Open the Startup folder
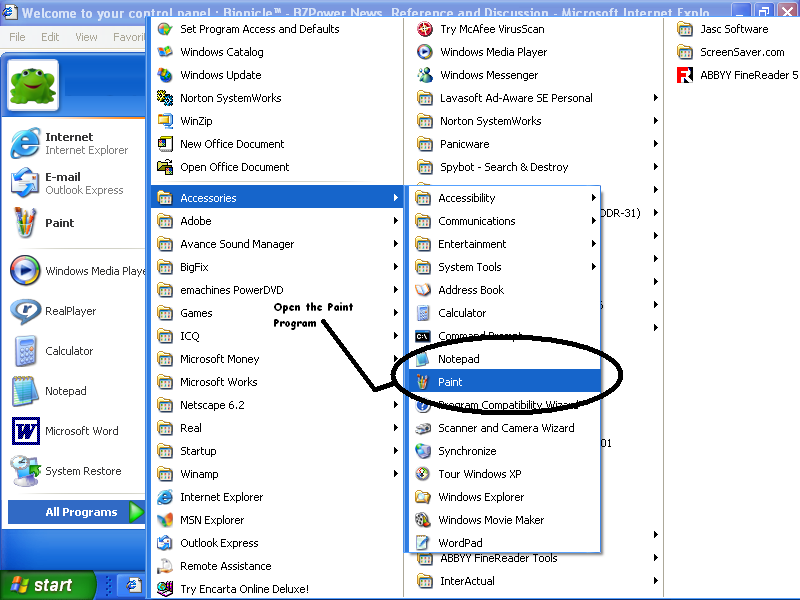The width and height of the screenshot is (800, 600). coord(277,451)
